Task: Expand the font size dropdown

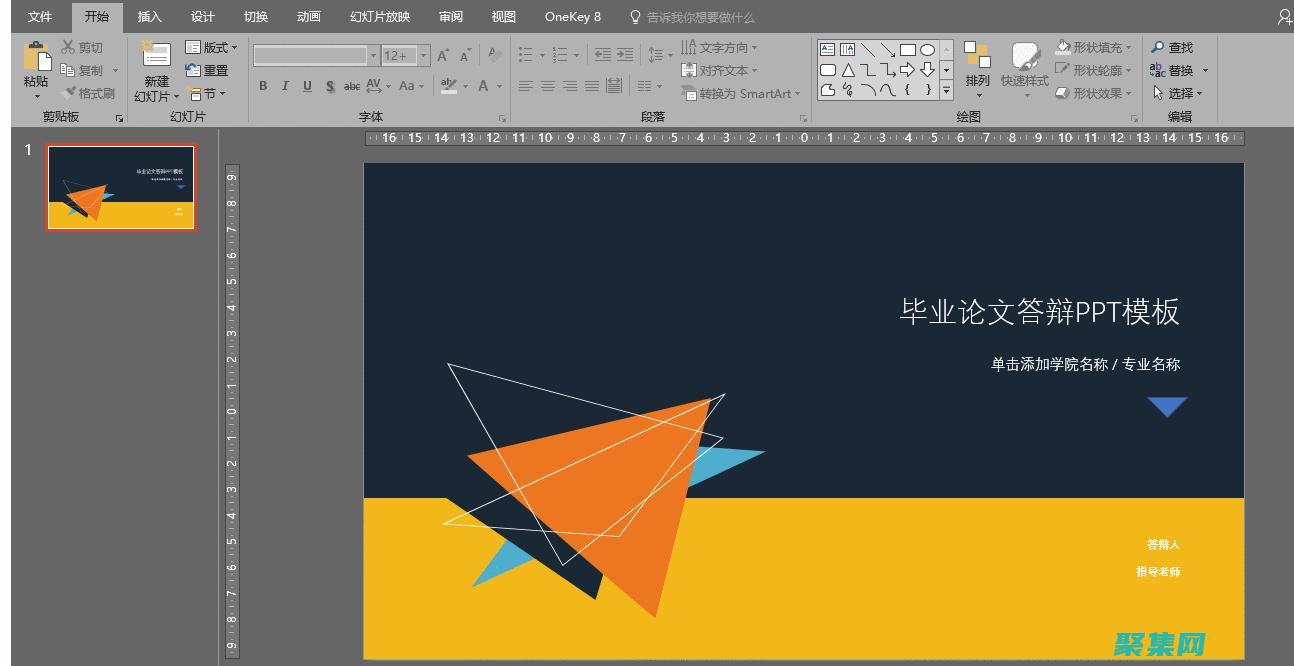Action: [424, 56]
